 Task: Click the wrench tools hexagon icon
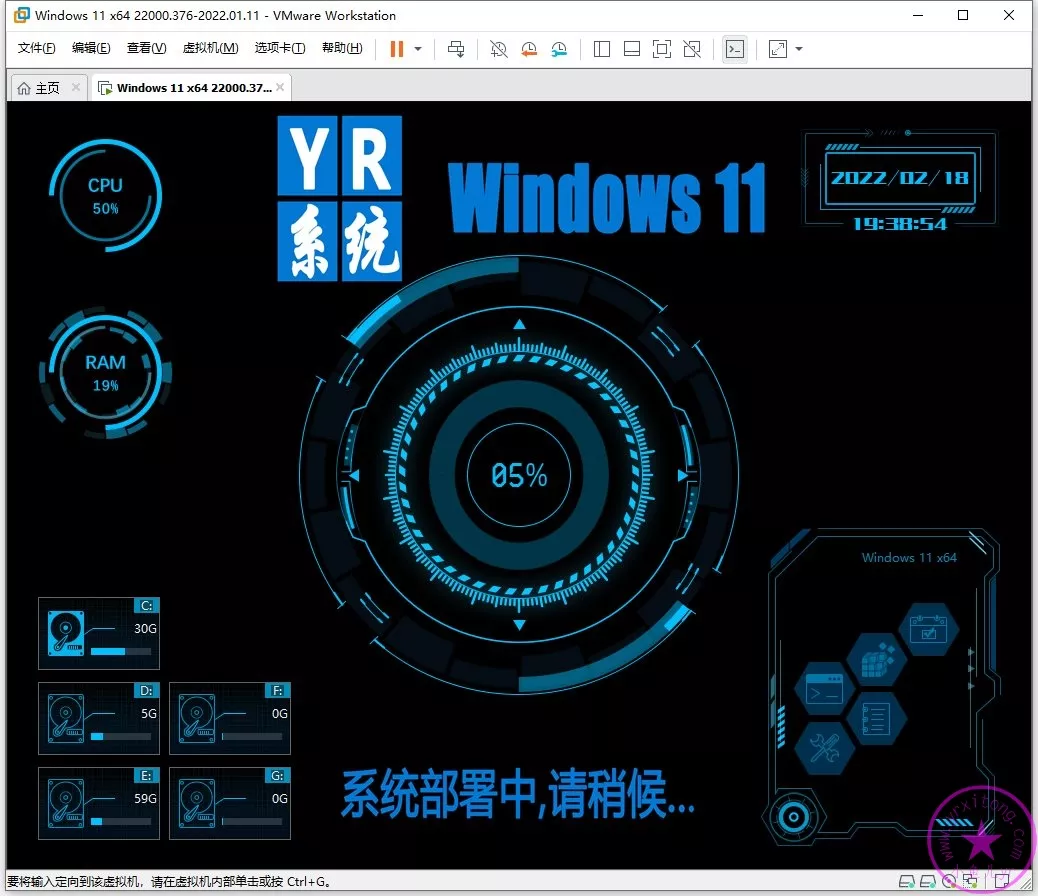tap(824, 749)
